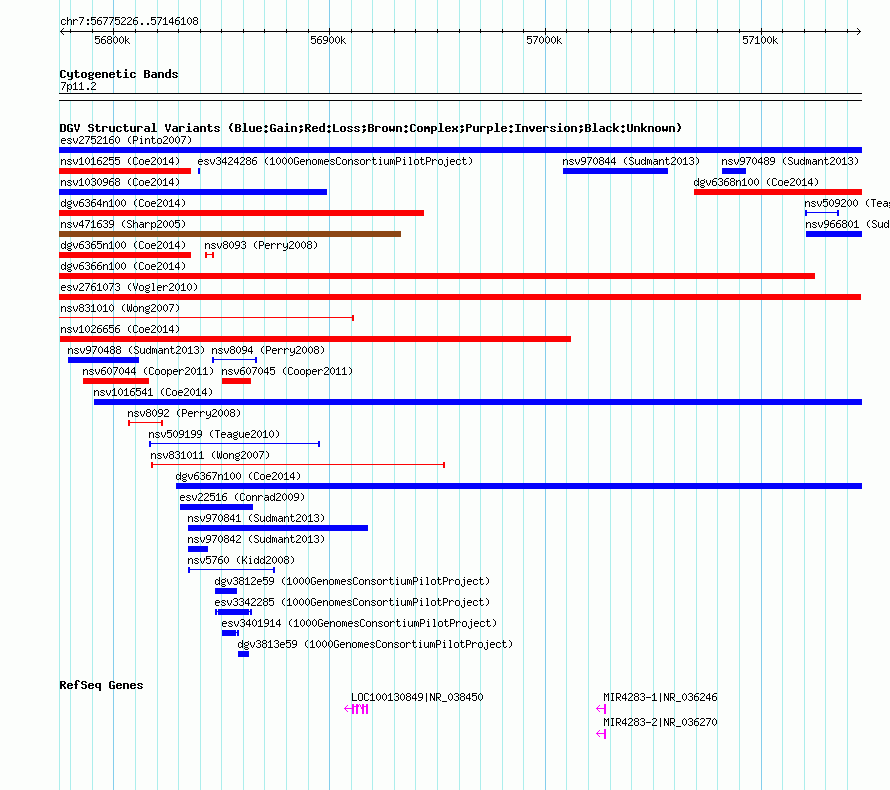Click the nsv509199 (Teague2010) text label
890x790 pixels.
coord(214,434)
